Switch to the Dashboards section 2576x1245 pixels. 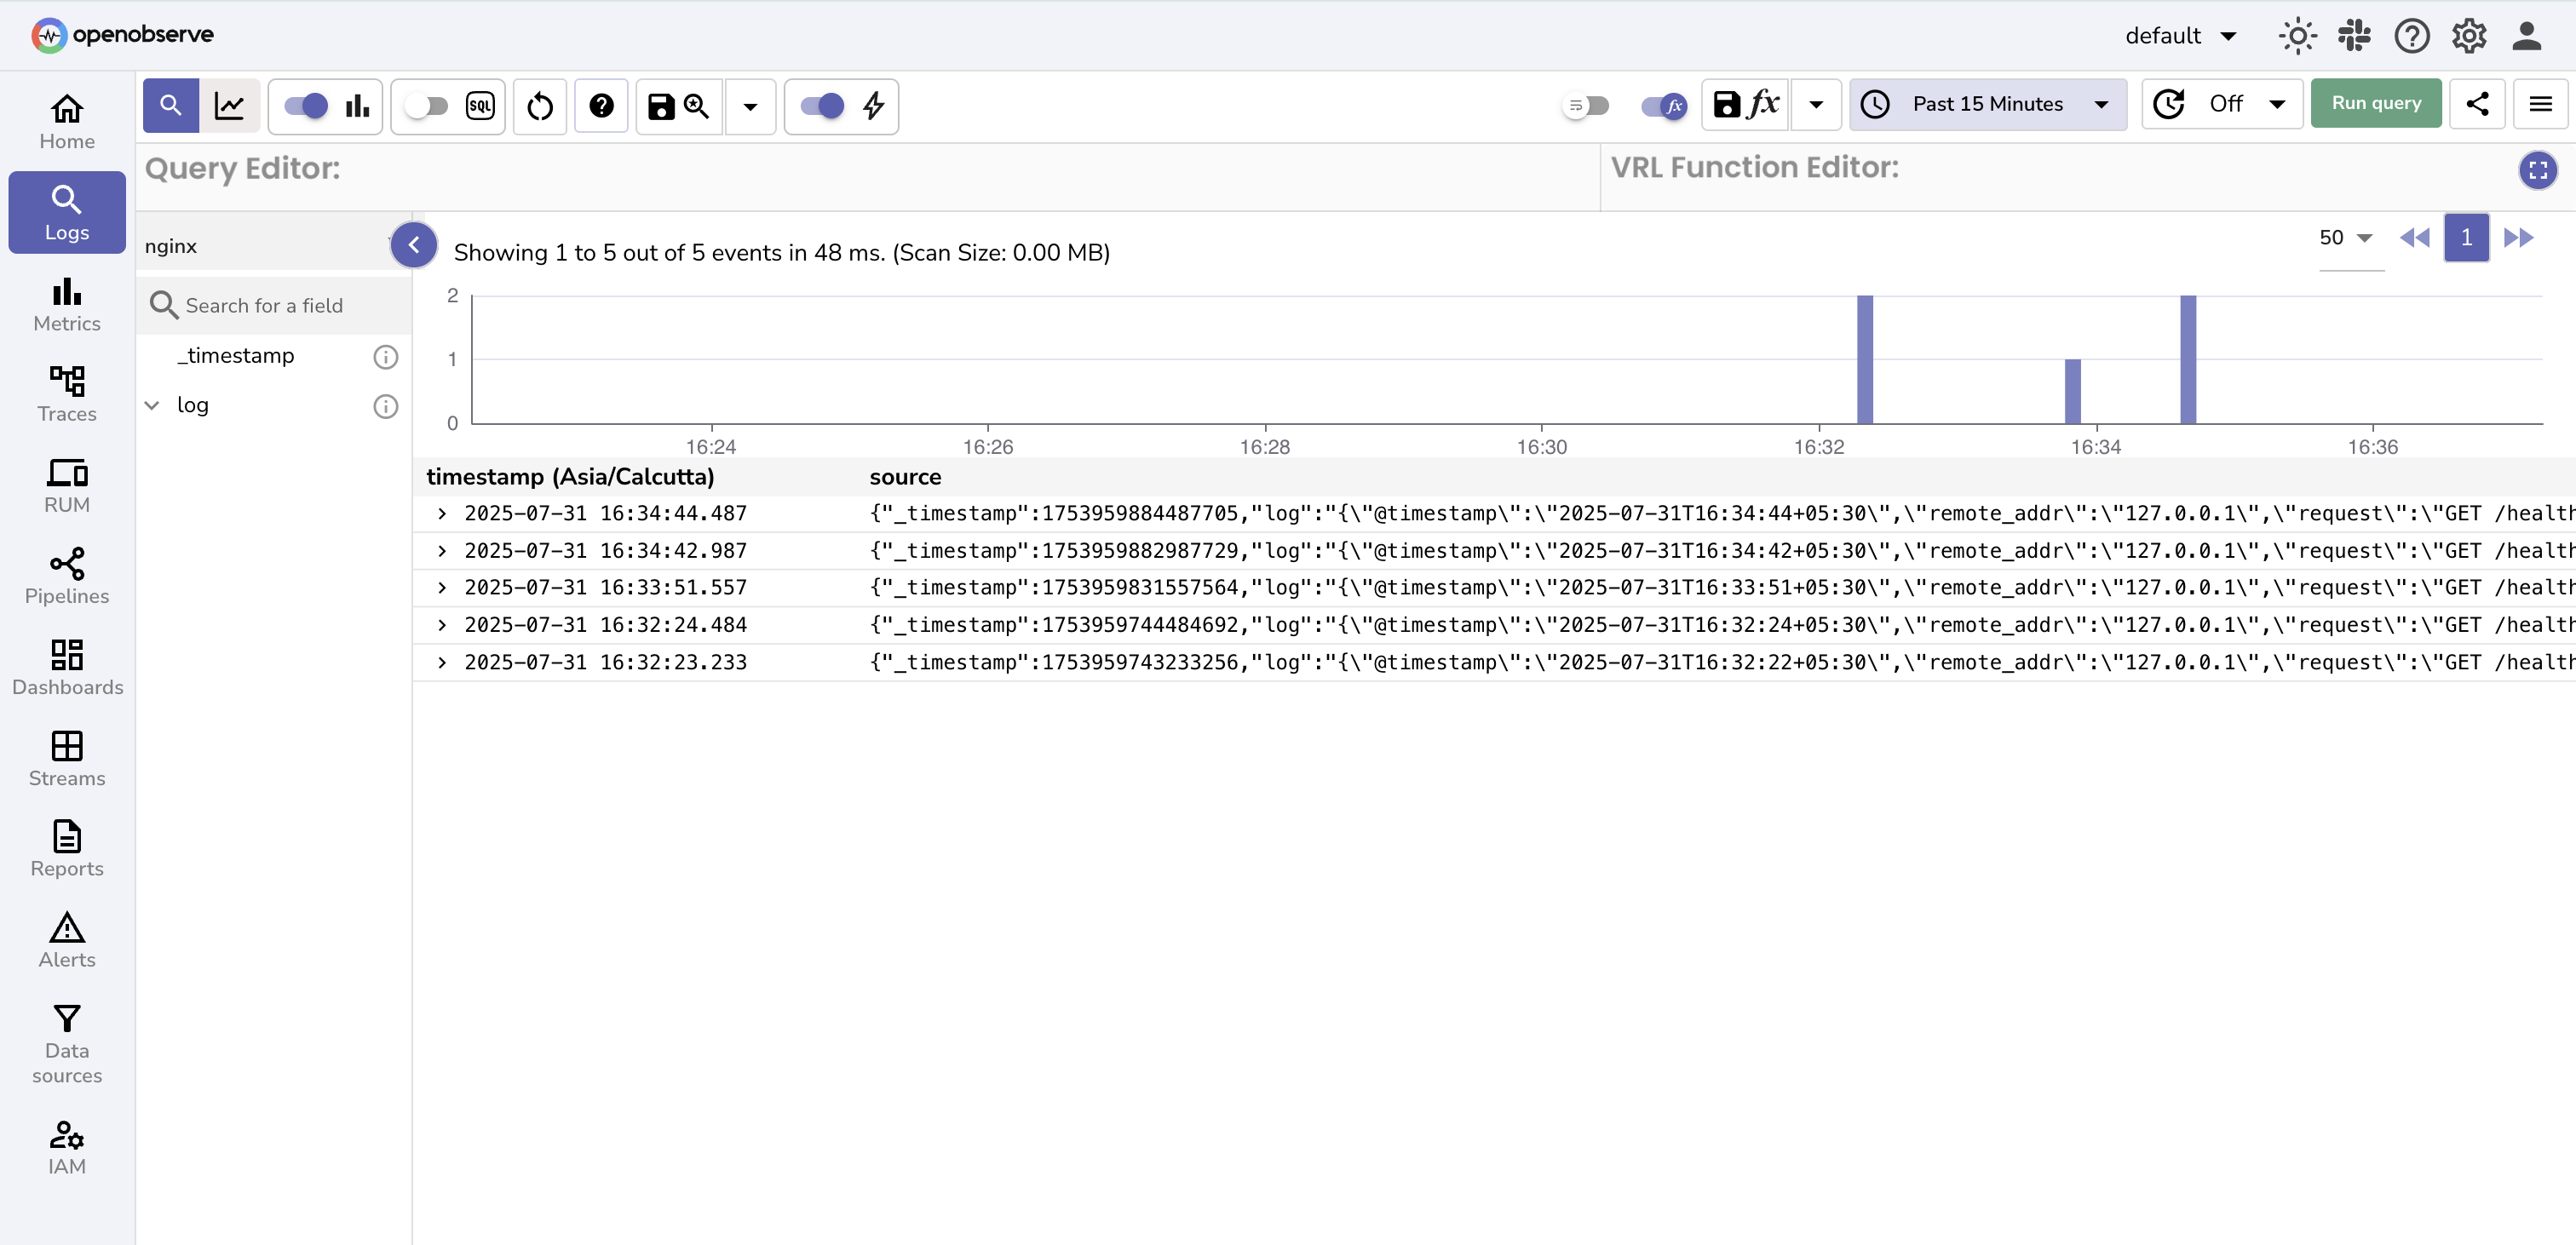click(66, 668)
